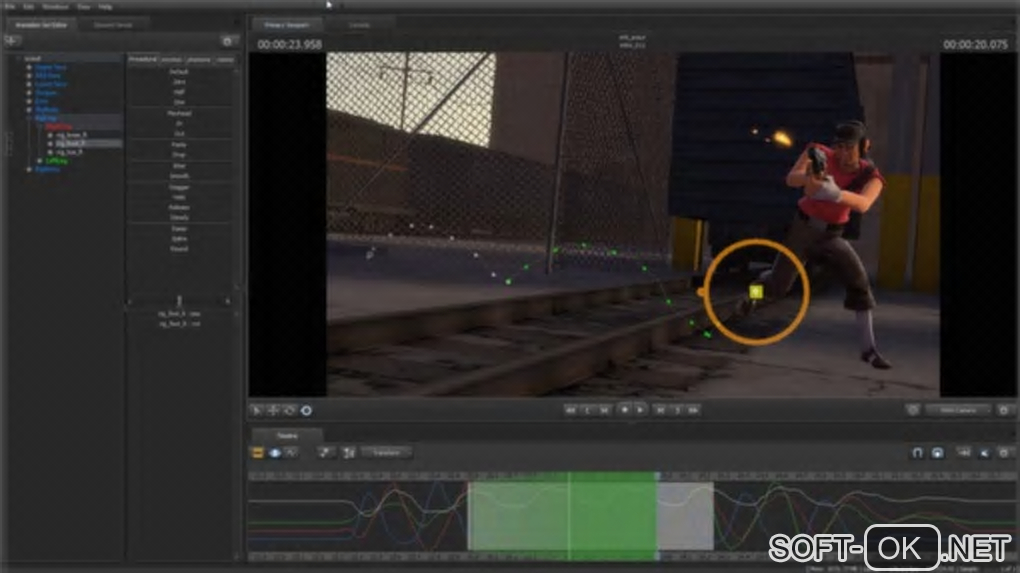Switch to the Motion Editor mode
This screenshot has width=1020, height=573.
275,453
